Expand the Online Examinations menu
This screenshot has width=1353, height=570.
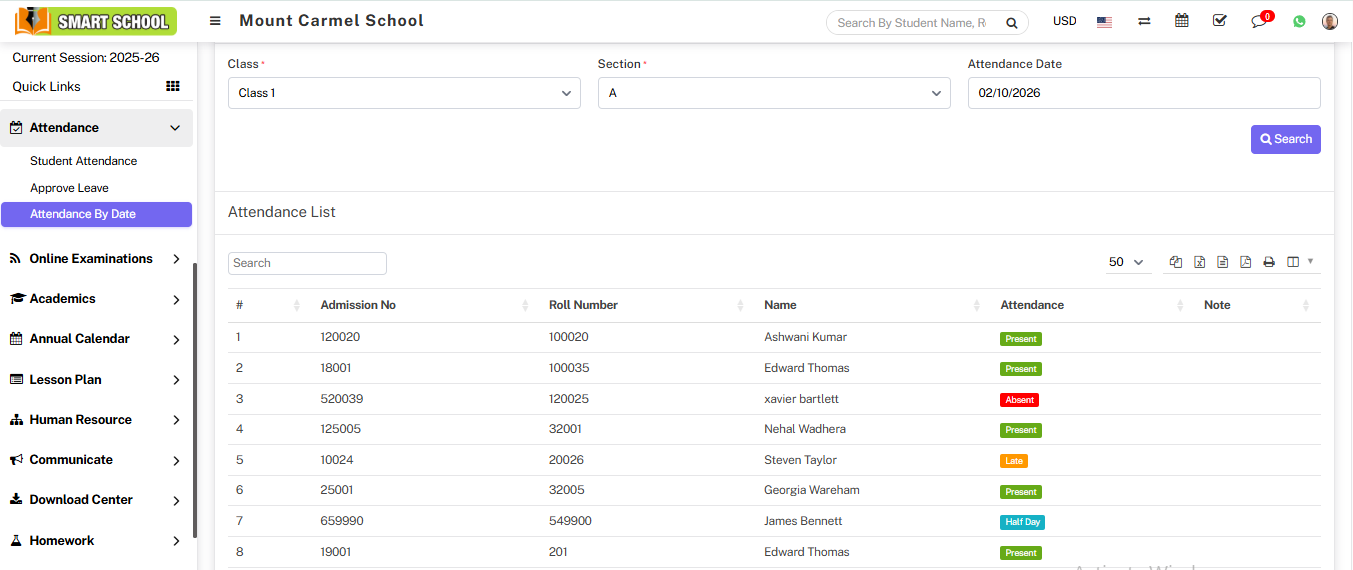click(x=96, y=259)
